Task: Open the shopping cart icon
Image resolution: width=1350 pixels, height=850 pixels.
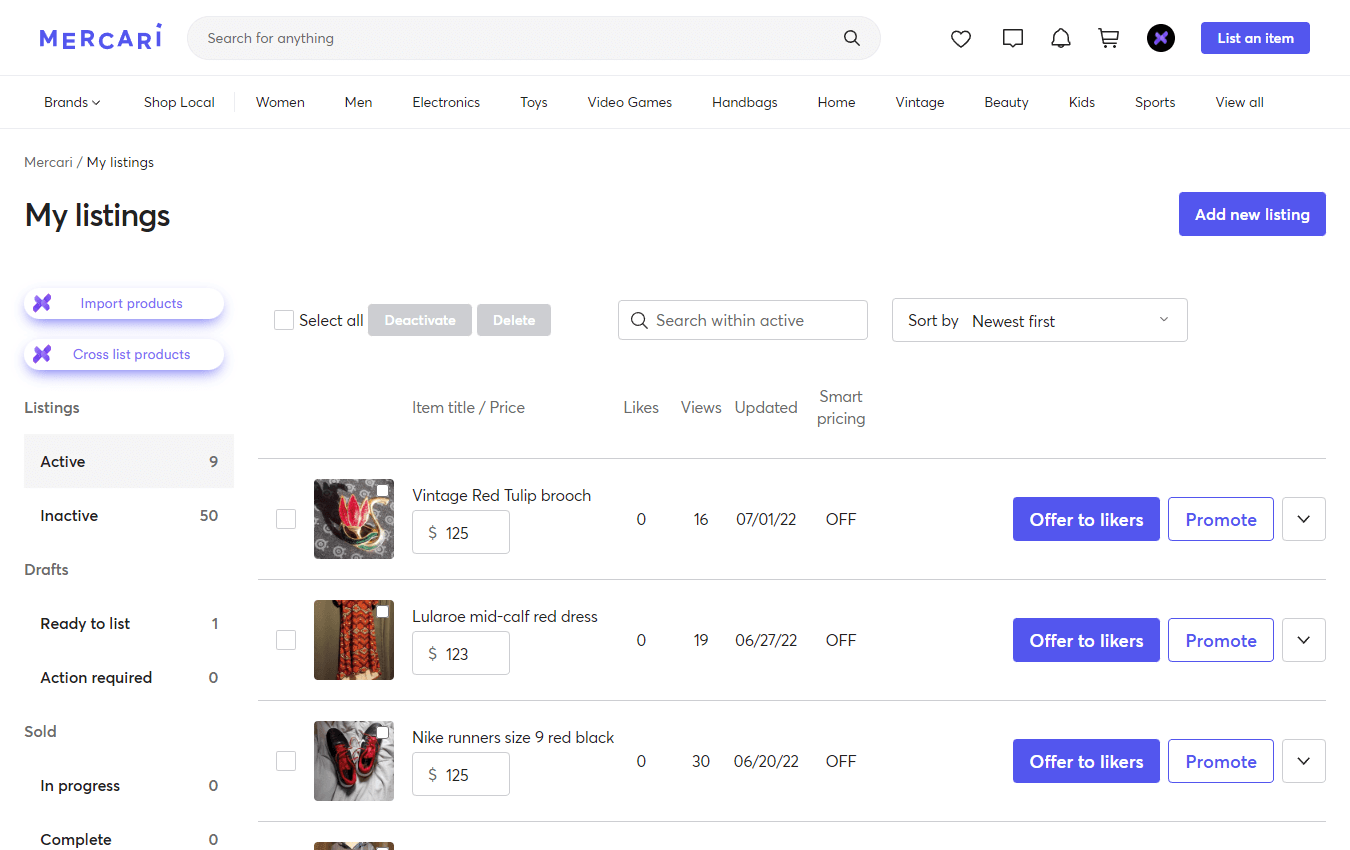Action: pyautogui.click(x=1108, y=37)
